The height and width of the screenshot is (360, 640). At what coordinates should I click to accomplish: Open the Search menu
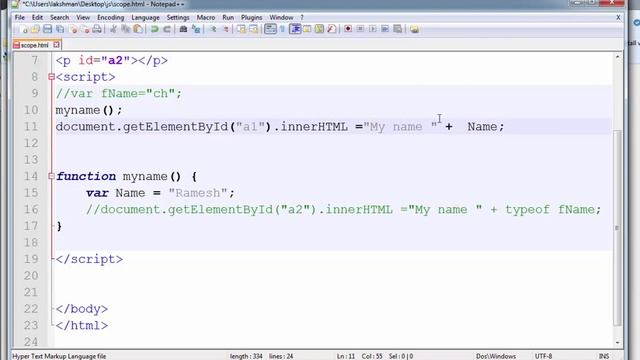[x=60, y=18]
